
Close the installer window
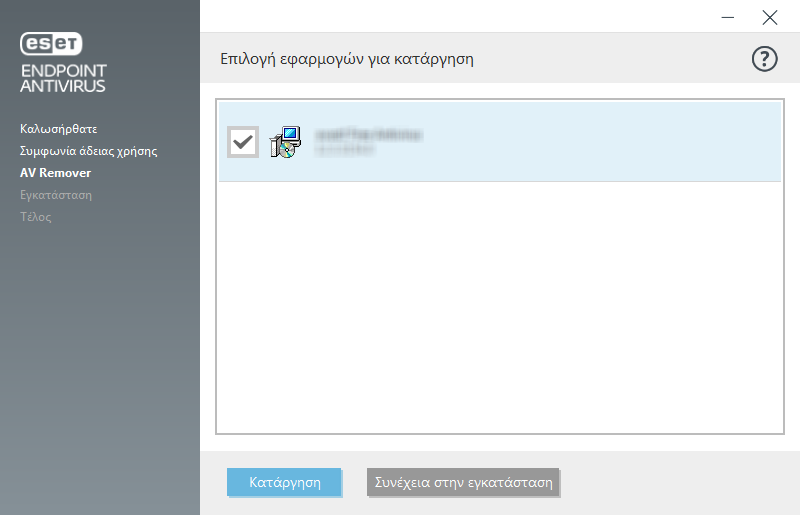point(770,17)
